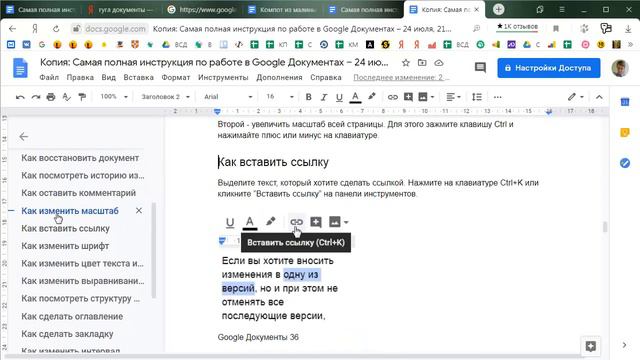Open image insert dropdown arrow
Image resolution: width=640 pixels, height=360 pixels.
pos(432,97)
